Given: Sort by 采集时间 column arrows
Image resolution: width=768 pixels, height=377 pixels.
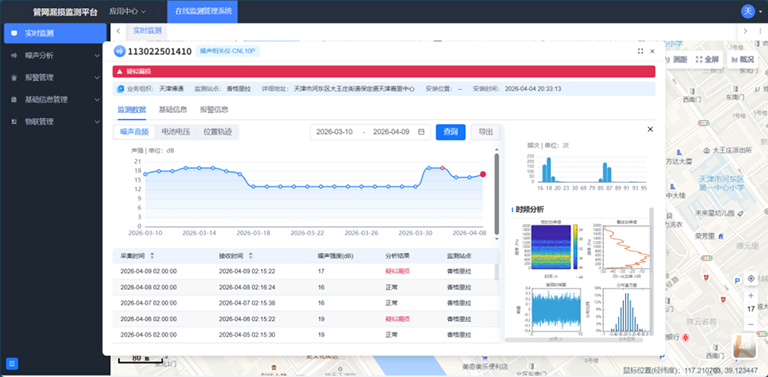Looking at the screenshot, I should coord(152,256).
